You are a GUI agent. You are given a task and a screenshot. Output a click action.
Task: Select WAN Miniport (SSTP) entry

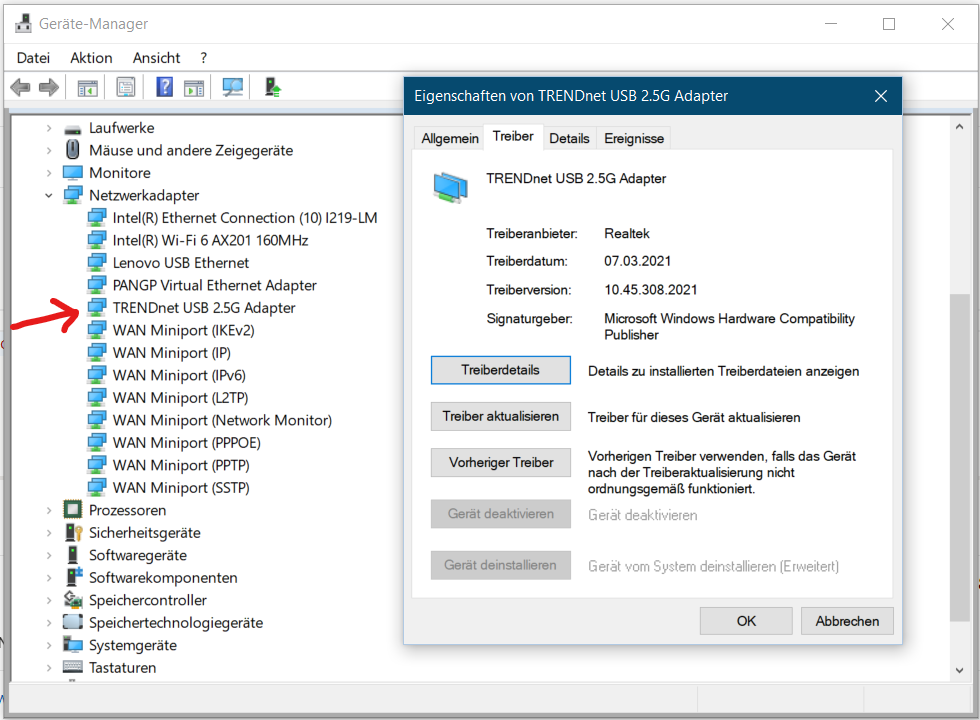coord(181,488)
